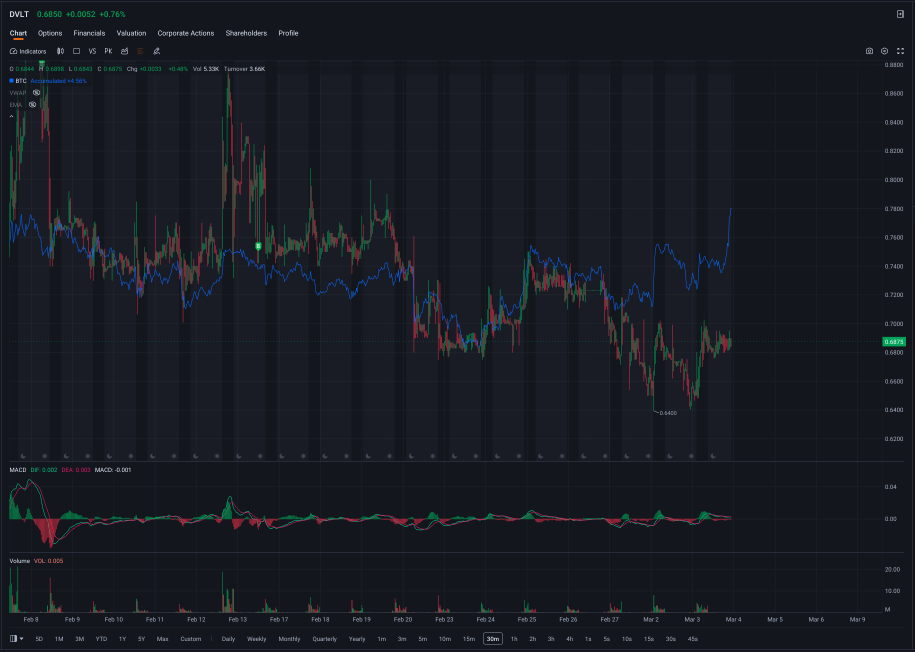Open the Corporate Actions tab
915x652 pixels.
coord(186,33)
